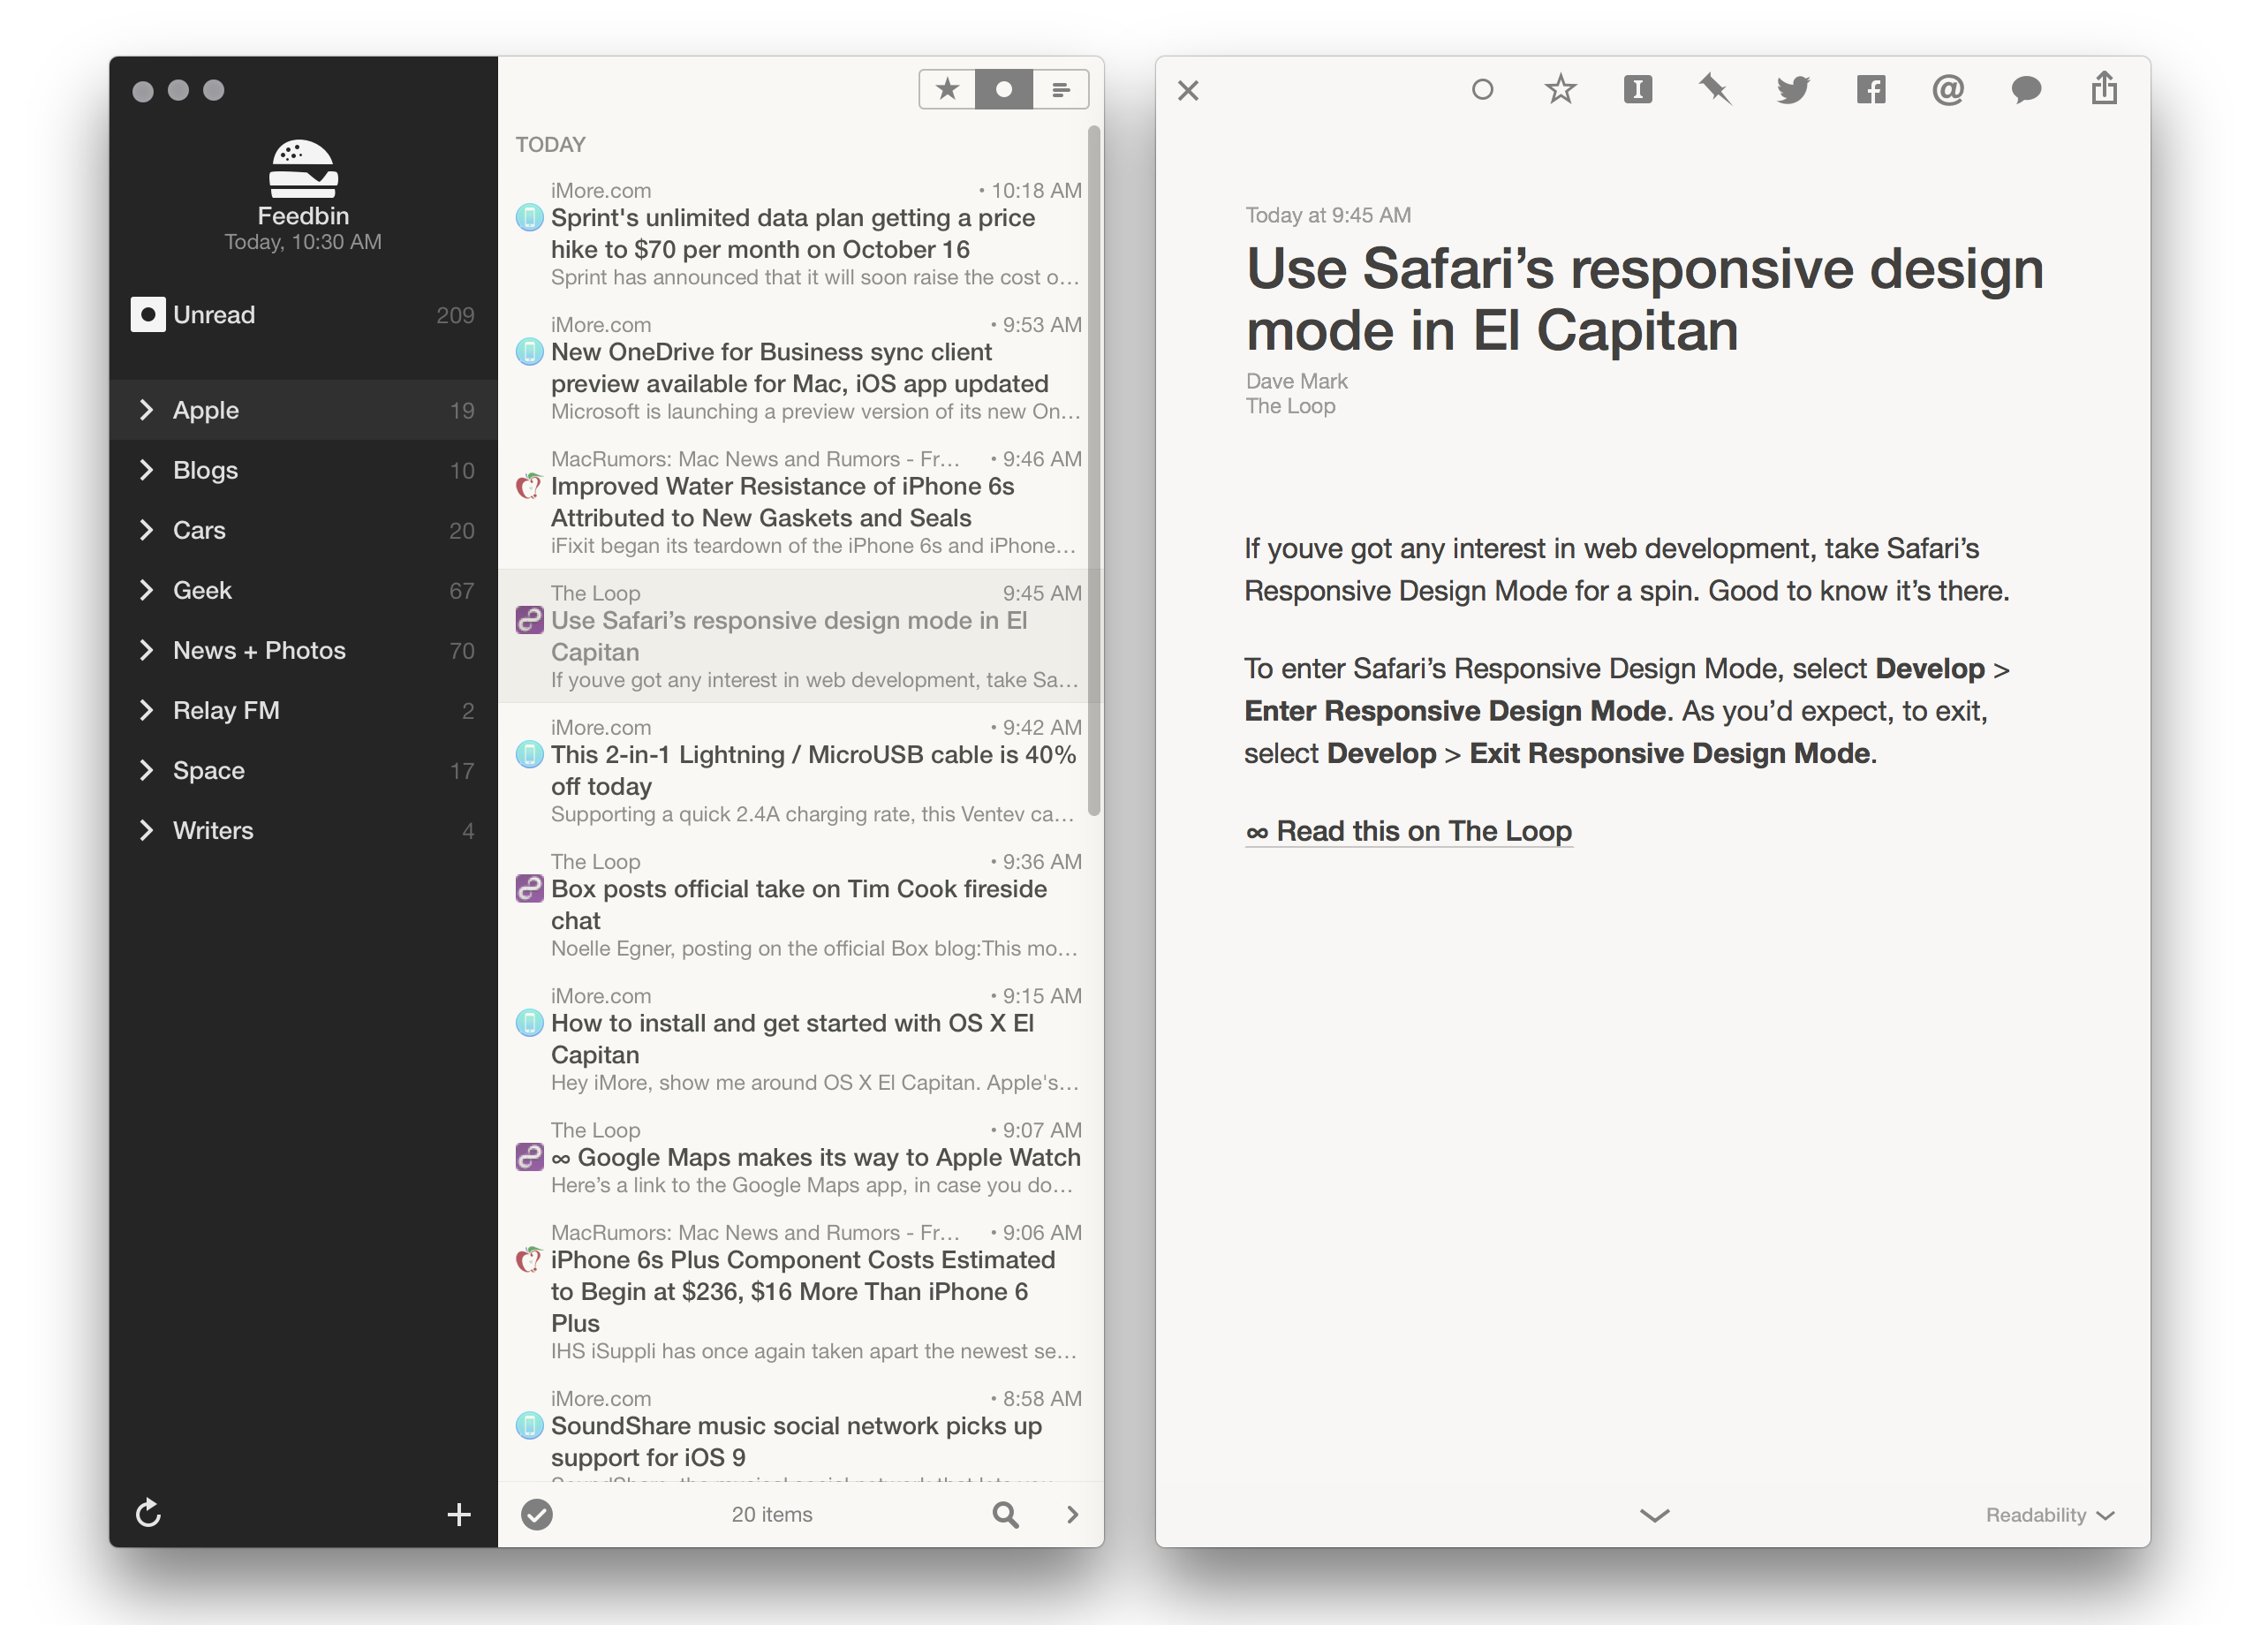Expand the Relay FM folder
Viewport: 2268px width, 1625px height.
146,710
